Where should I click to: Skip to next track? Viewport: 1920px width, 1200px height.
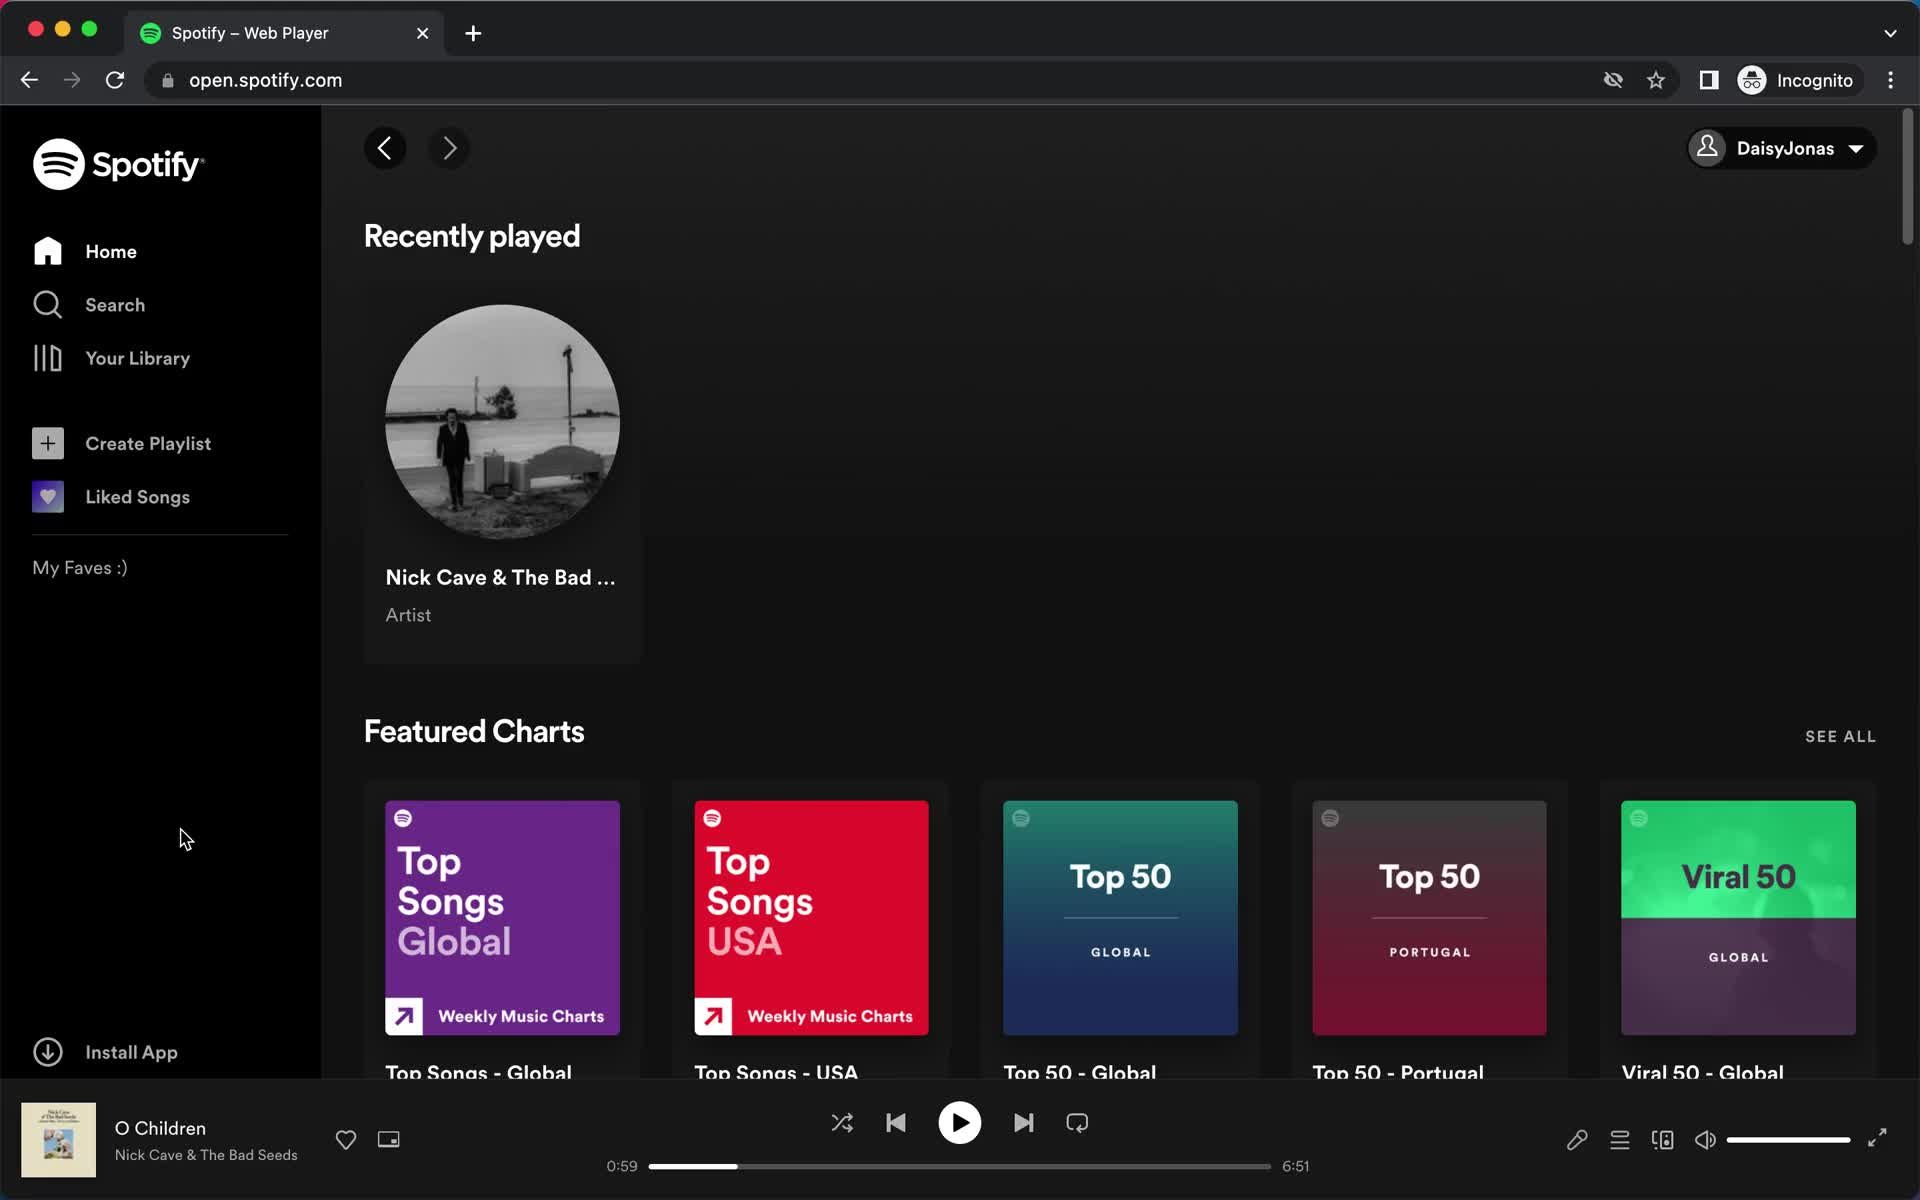1023,1123
